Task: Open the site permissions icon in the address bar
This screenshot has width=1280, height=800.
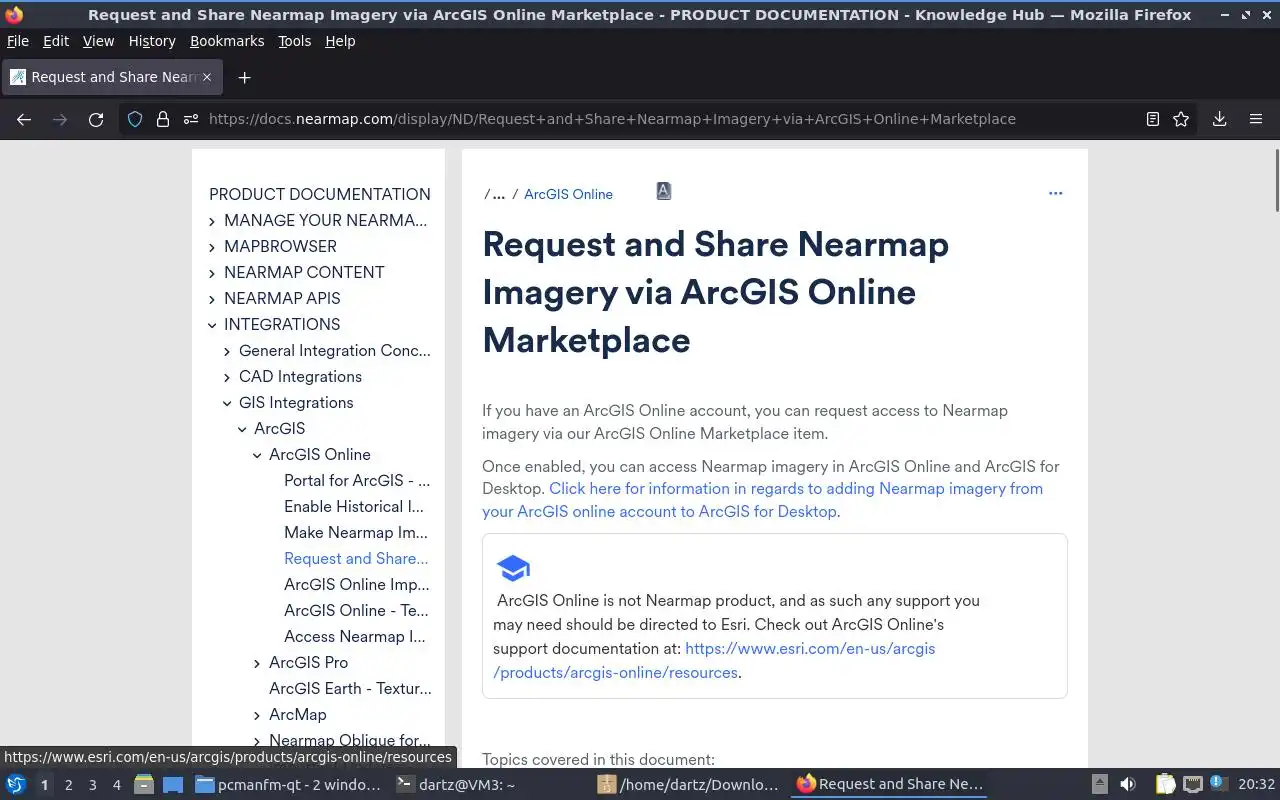Action: 191,119
